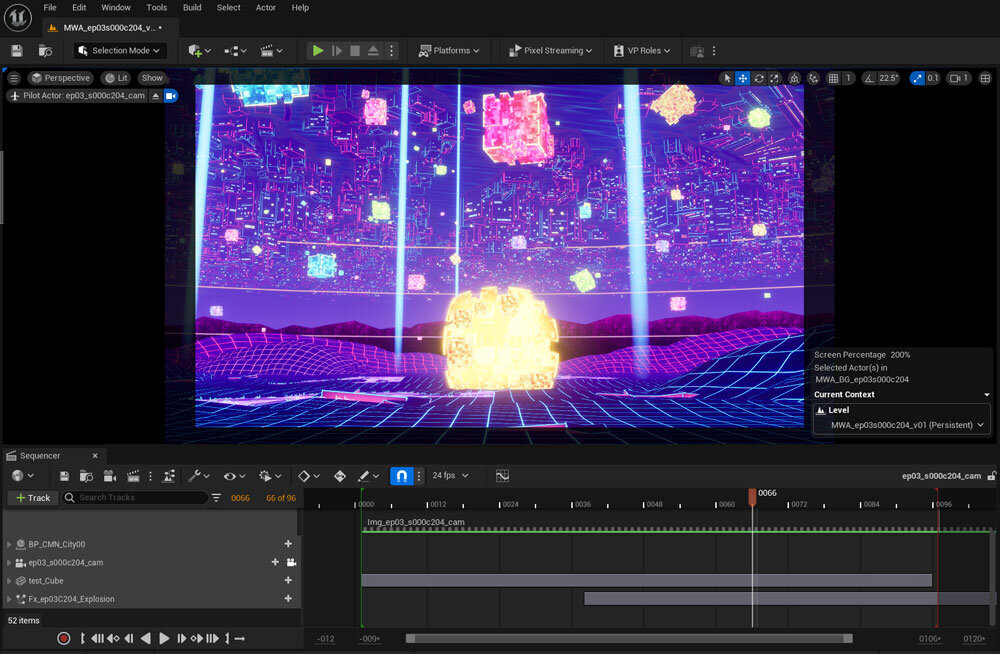Click the green Track add button
This screenshot has height=654, width=1000.
(x=32, y=497)
